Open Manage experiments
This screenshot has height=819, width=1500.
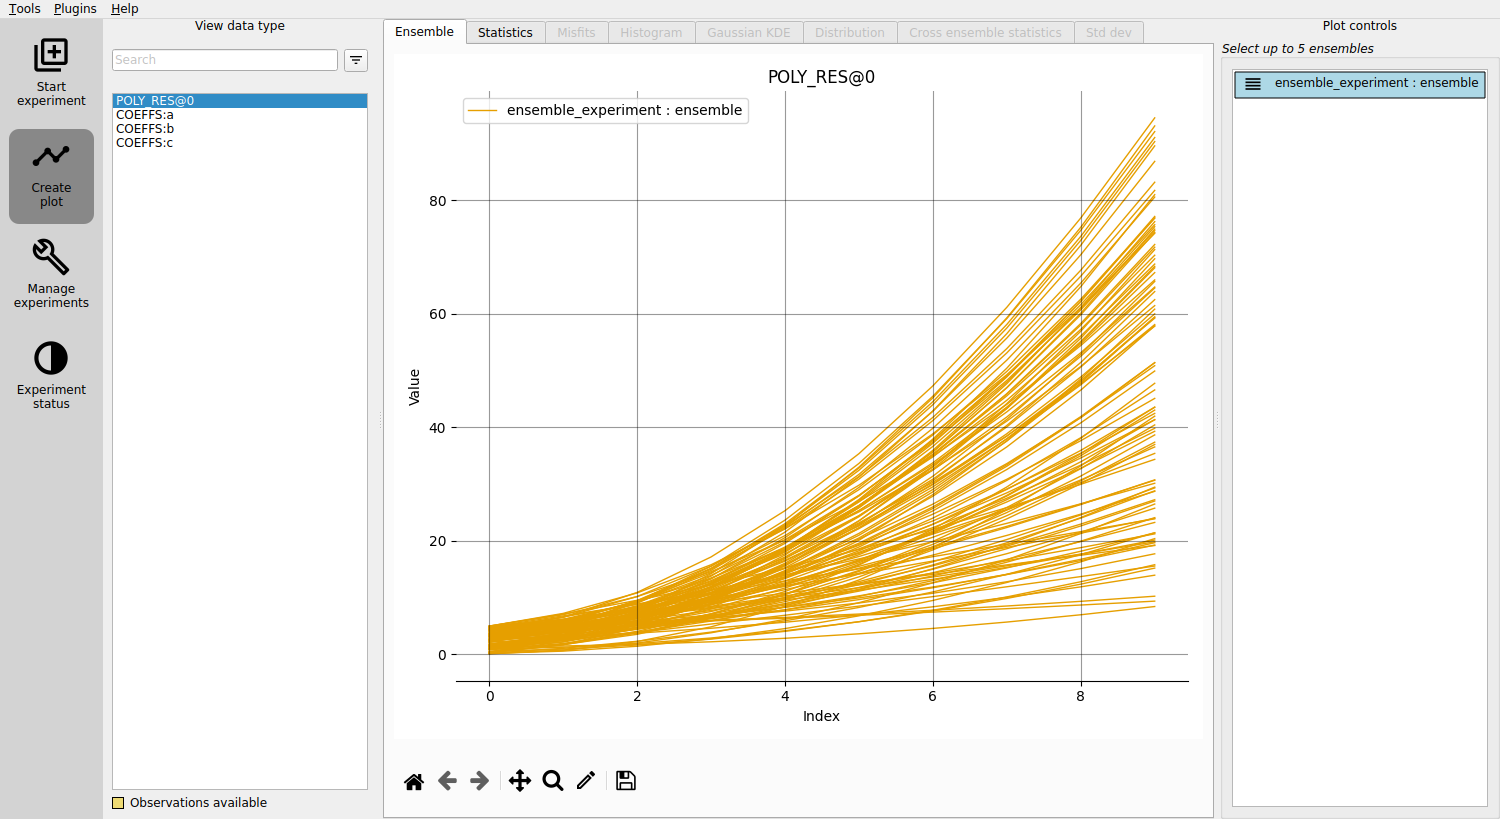[x=51, y=274]
